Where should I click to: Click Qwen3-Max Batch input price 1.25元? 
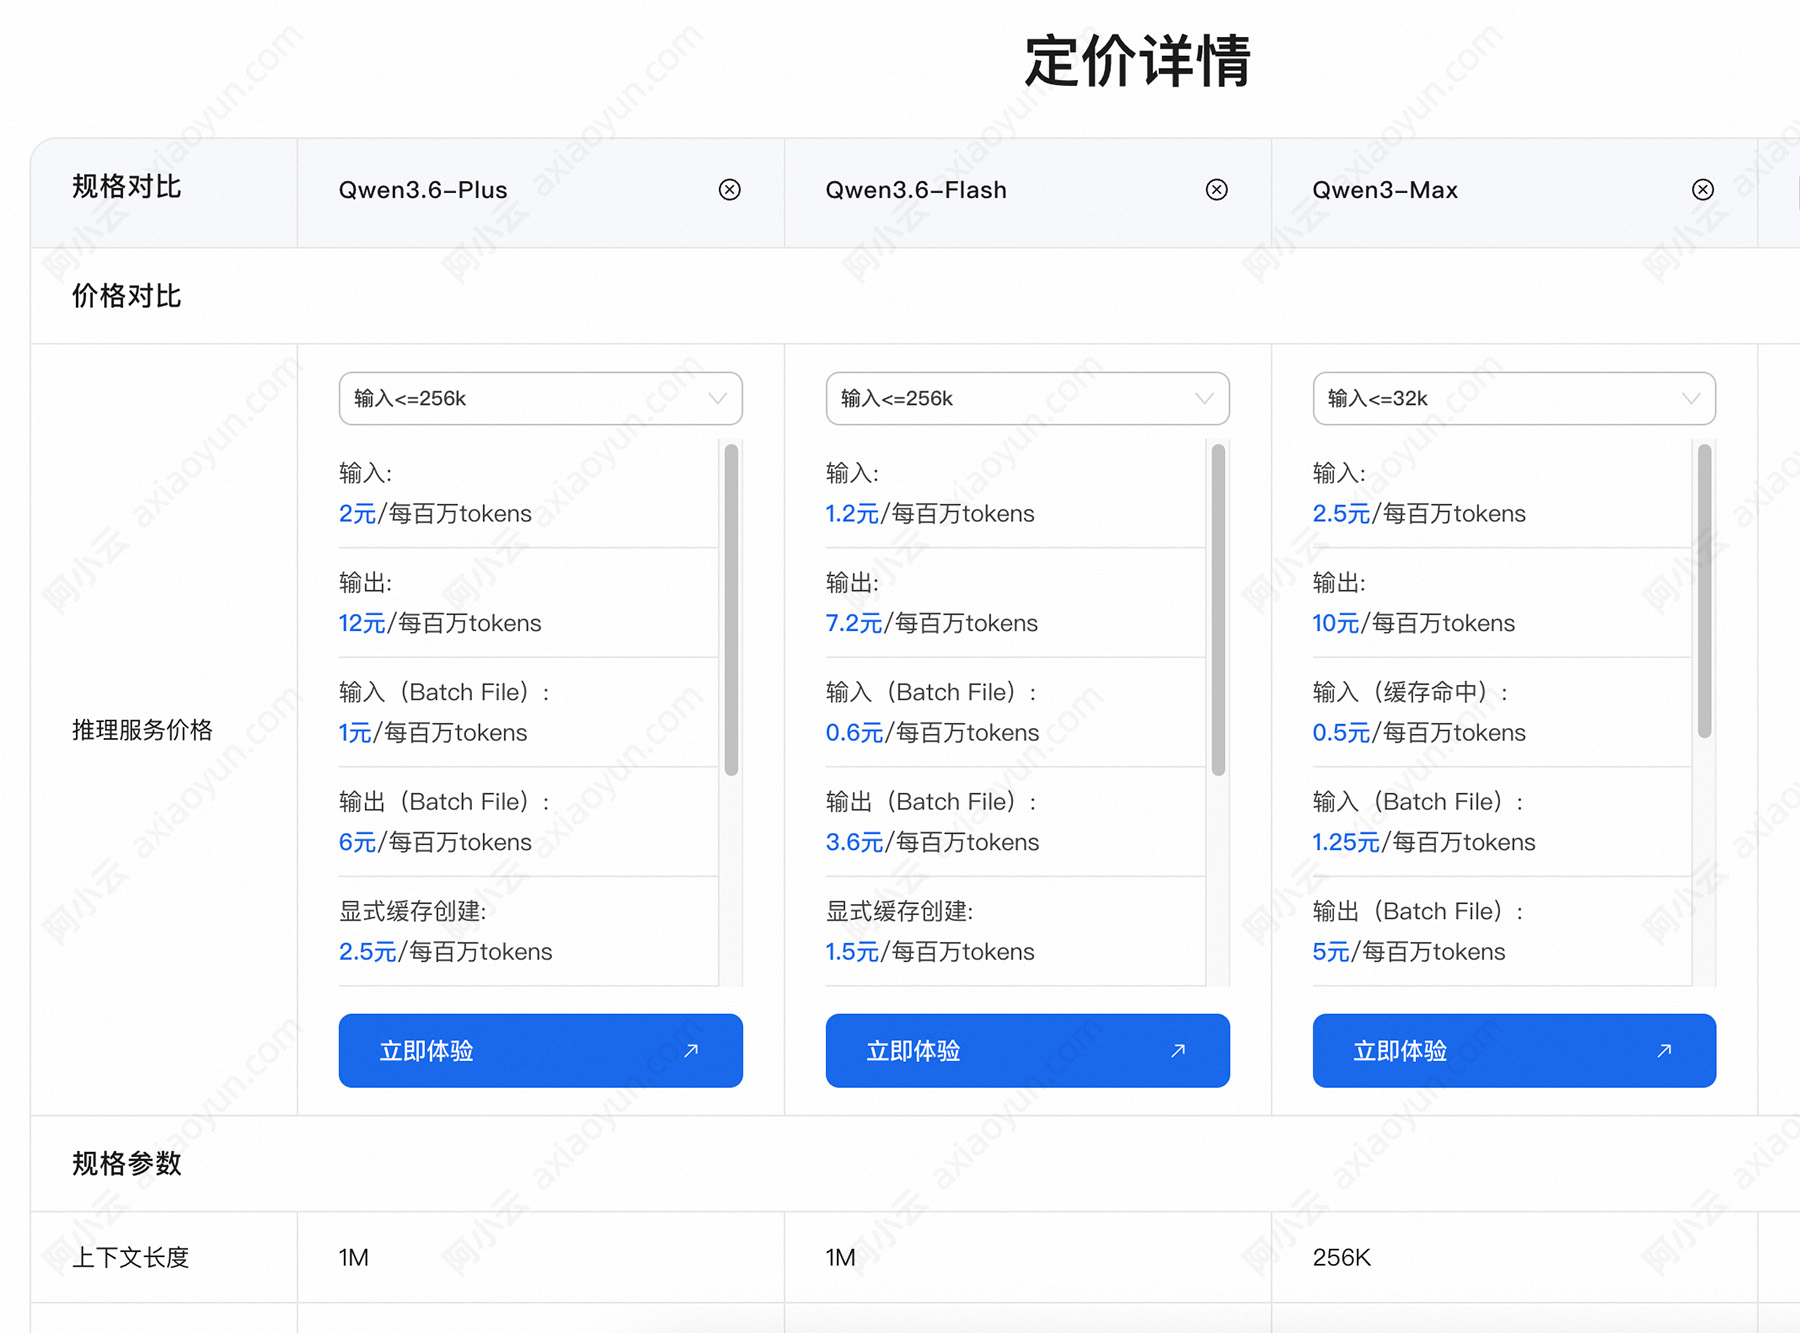[x=1346, y=843]
